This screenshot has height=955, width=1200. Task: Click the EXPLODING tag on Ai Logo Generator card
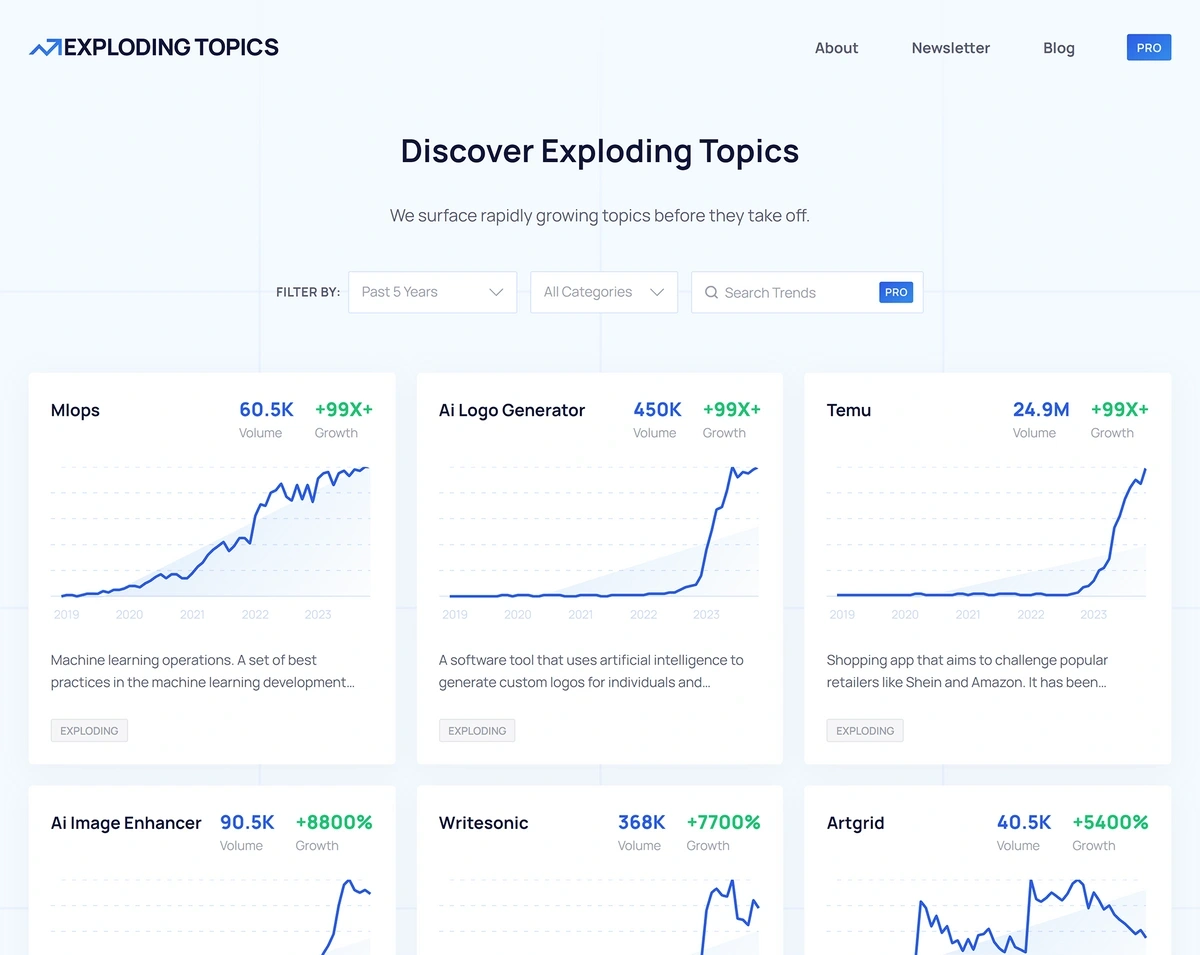pyautogui.click(x=477, y=731)
